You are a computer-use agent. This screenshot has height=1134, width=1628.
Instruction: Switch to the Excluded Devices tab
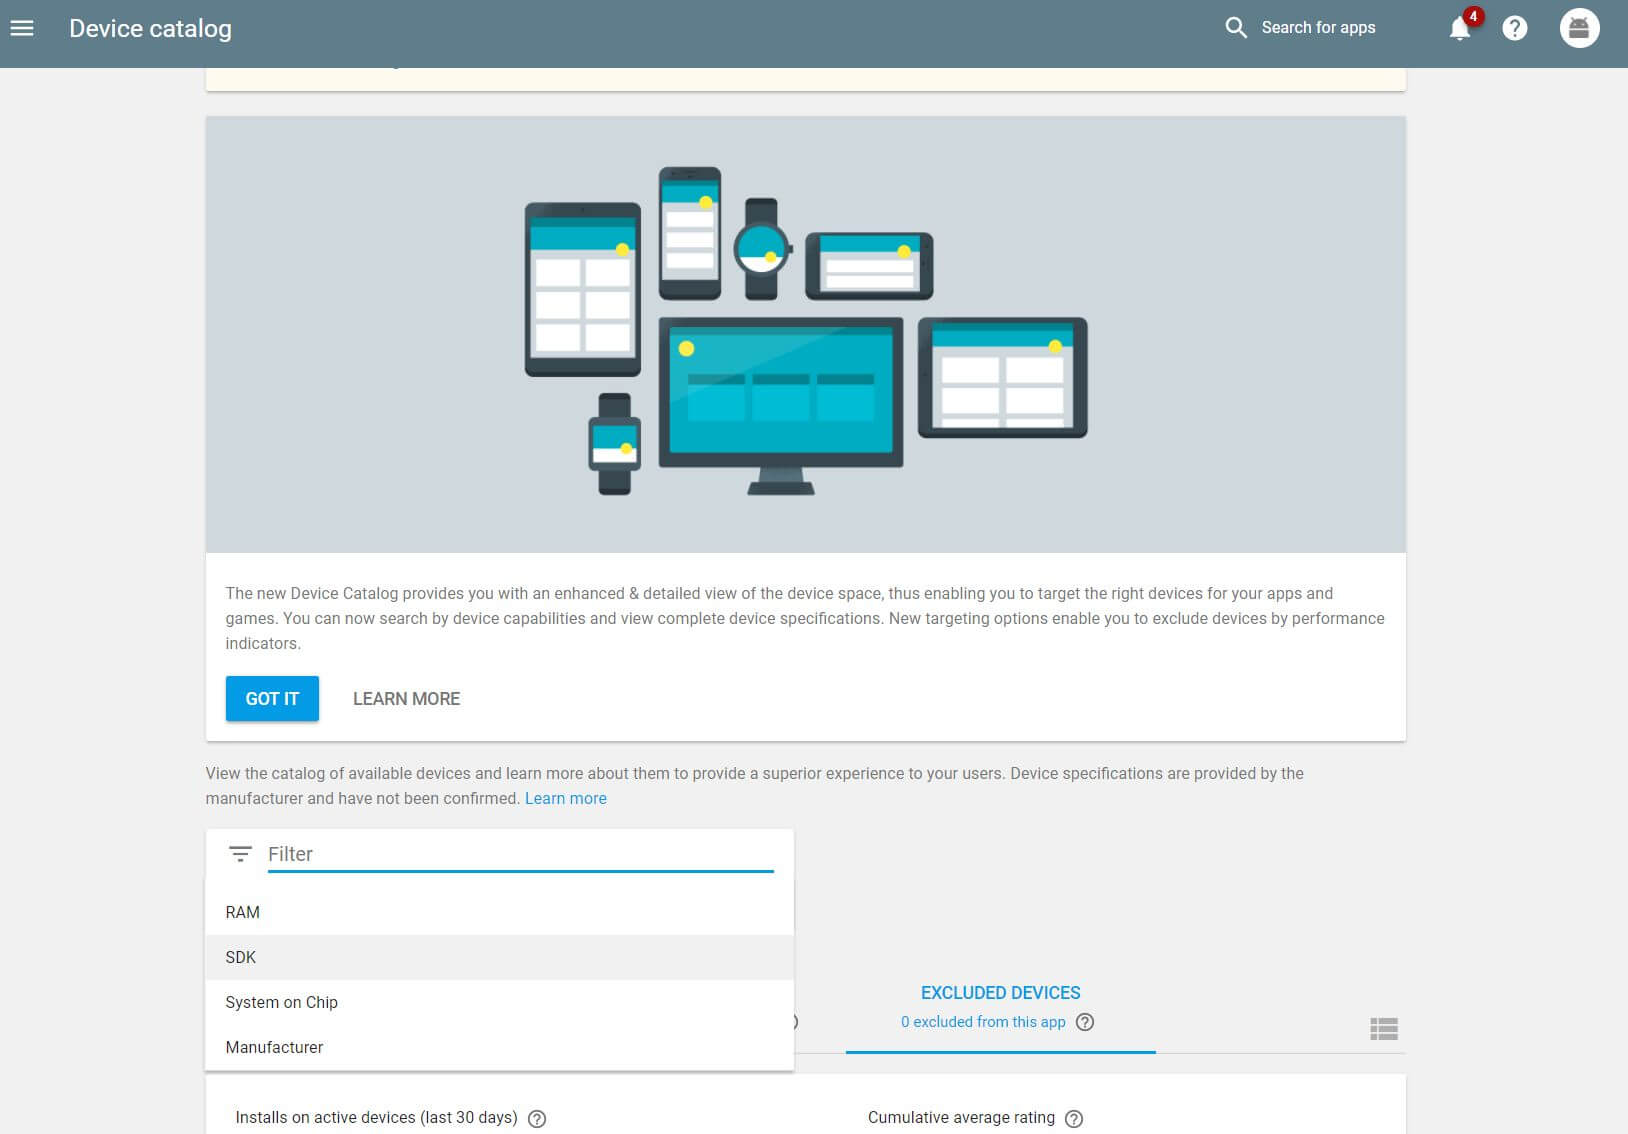[x=1000, y=993]
